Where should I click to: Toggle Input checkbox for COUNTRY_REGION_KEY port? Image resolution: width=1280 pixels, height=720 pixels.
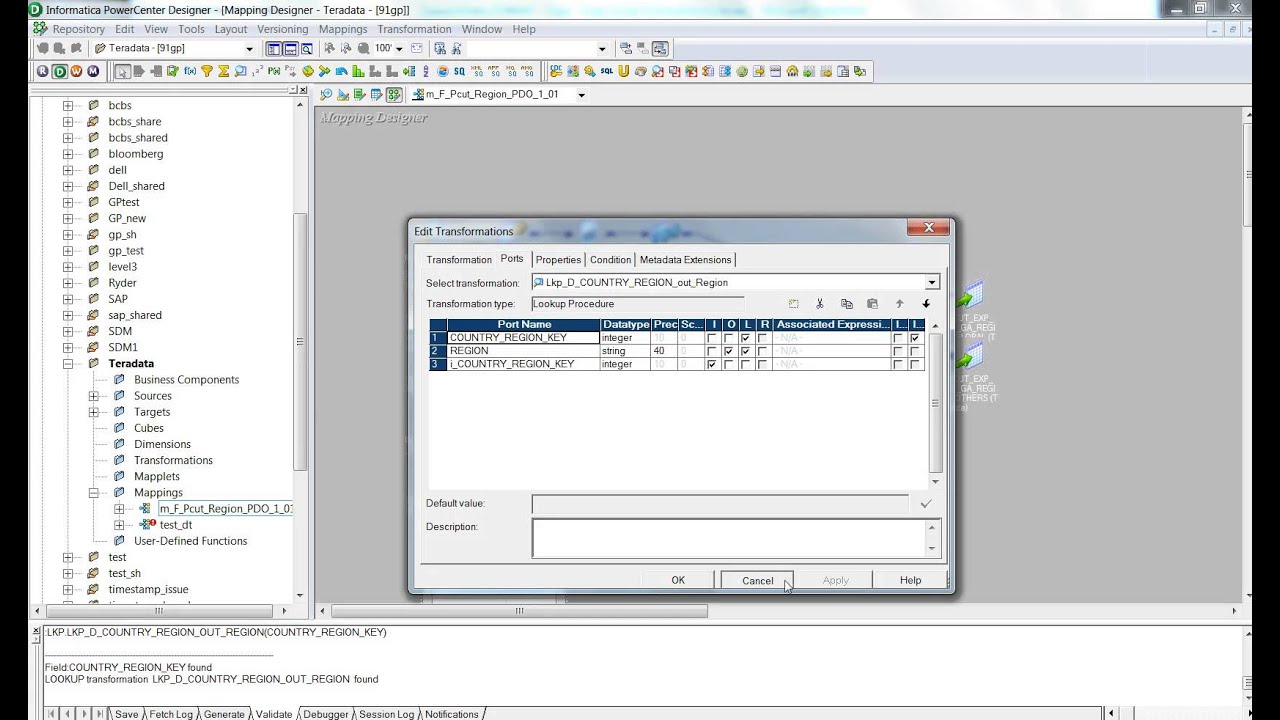(x=712, y=338)
